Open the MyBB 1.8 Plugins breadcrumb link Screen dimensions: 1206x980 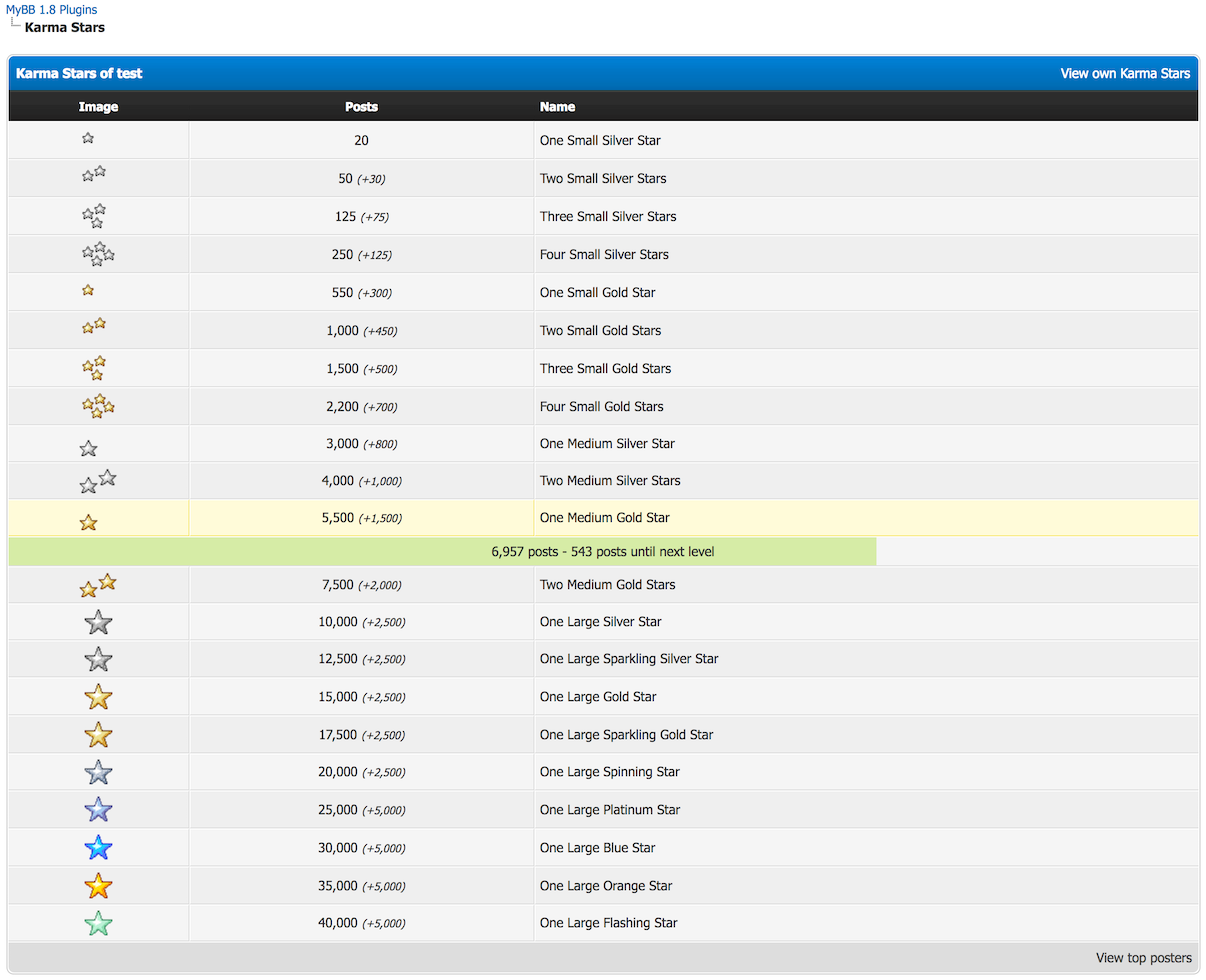pos(51,10)
